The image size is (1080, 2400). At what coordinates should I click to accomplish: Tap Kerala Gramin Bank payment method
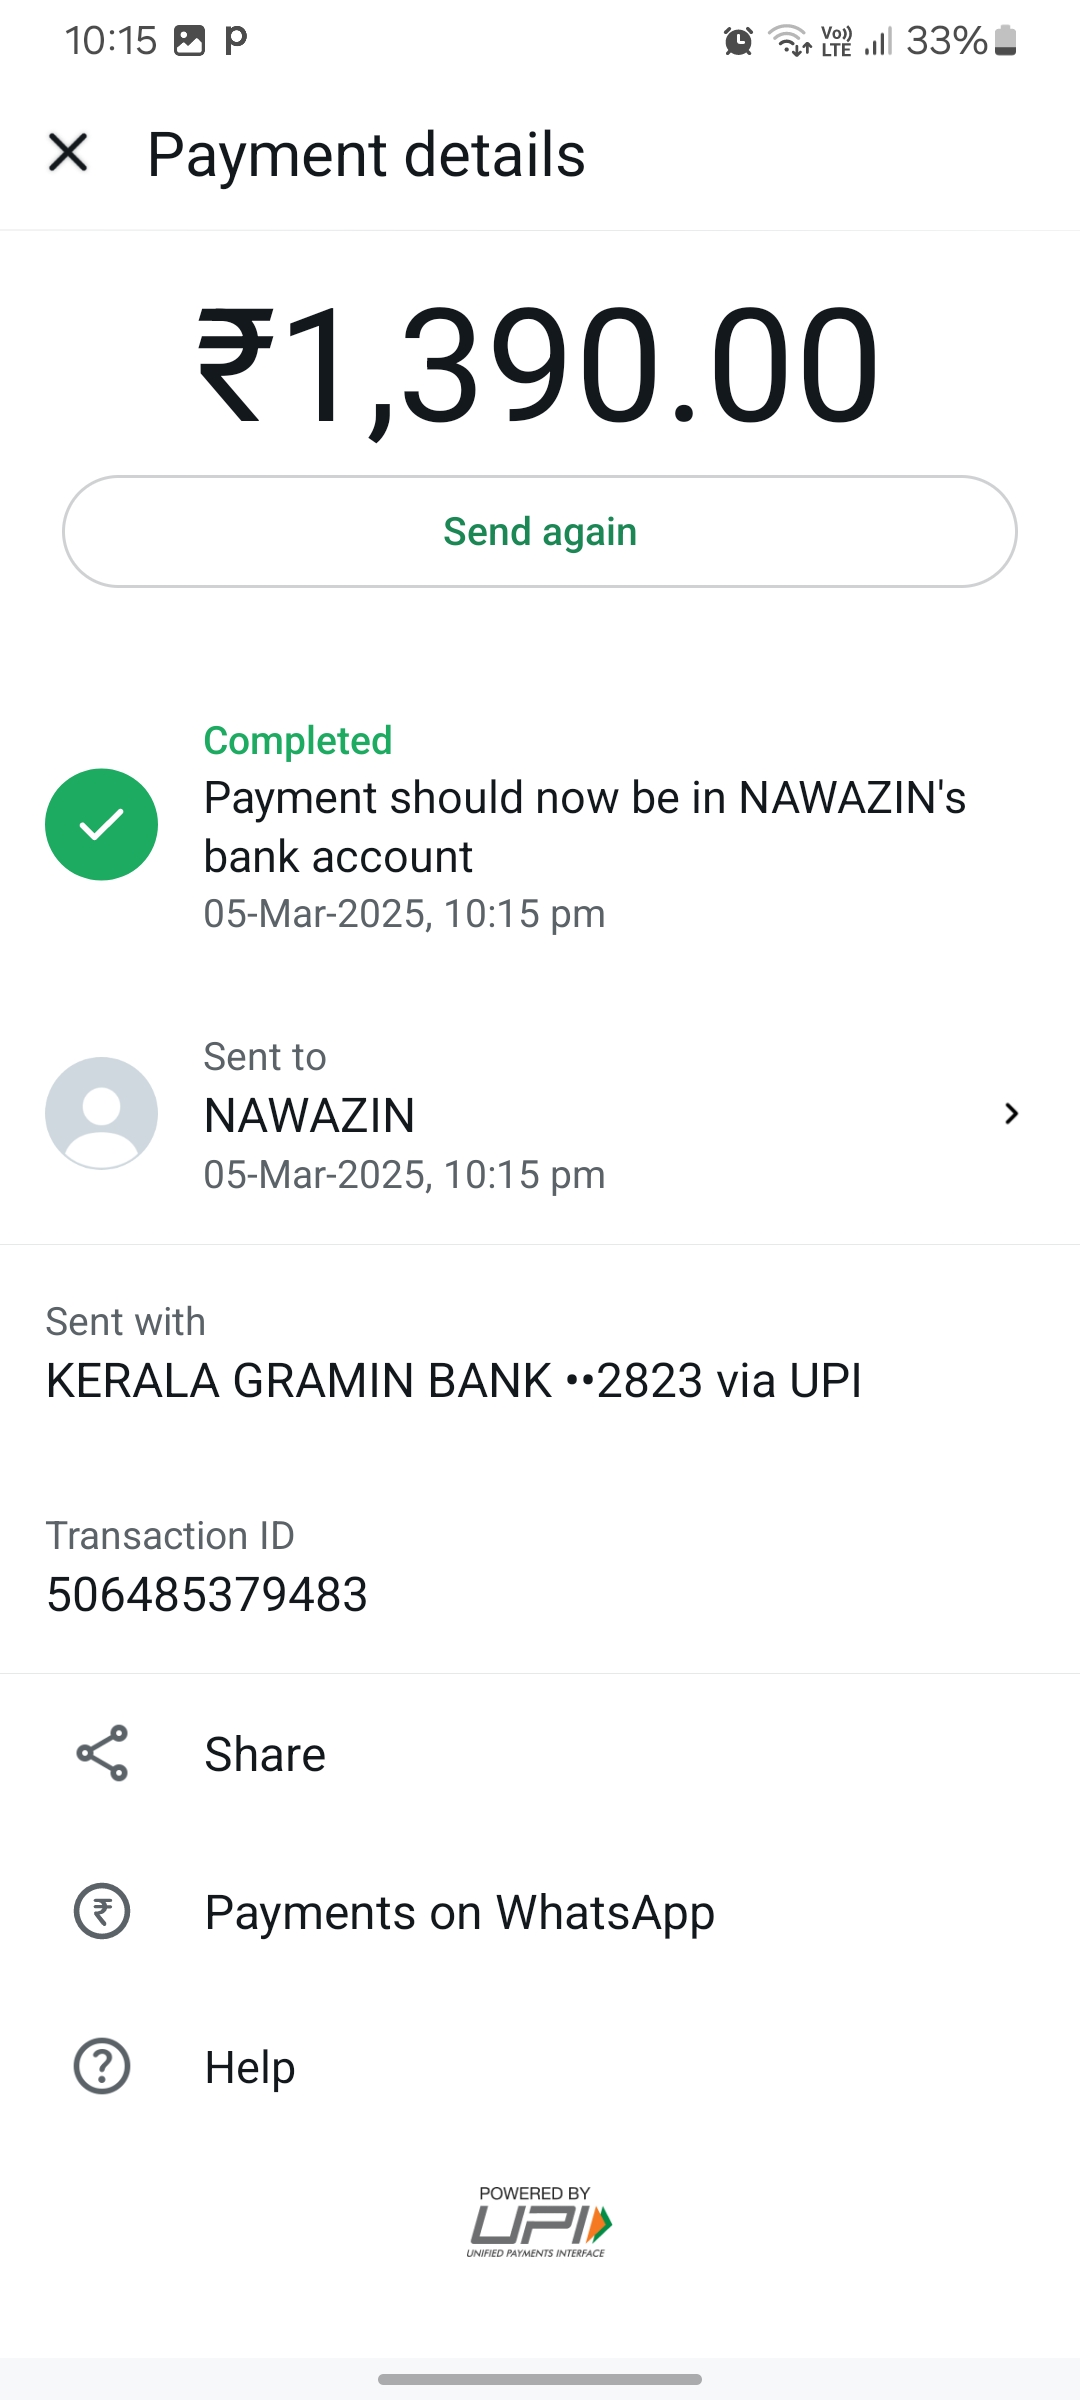(x=453, y=1380)
